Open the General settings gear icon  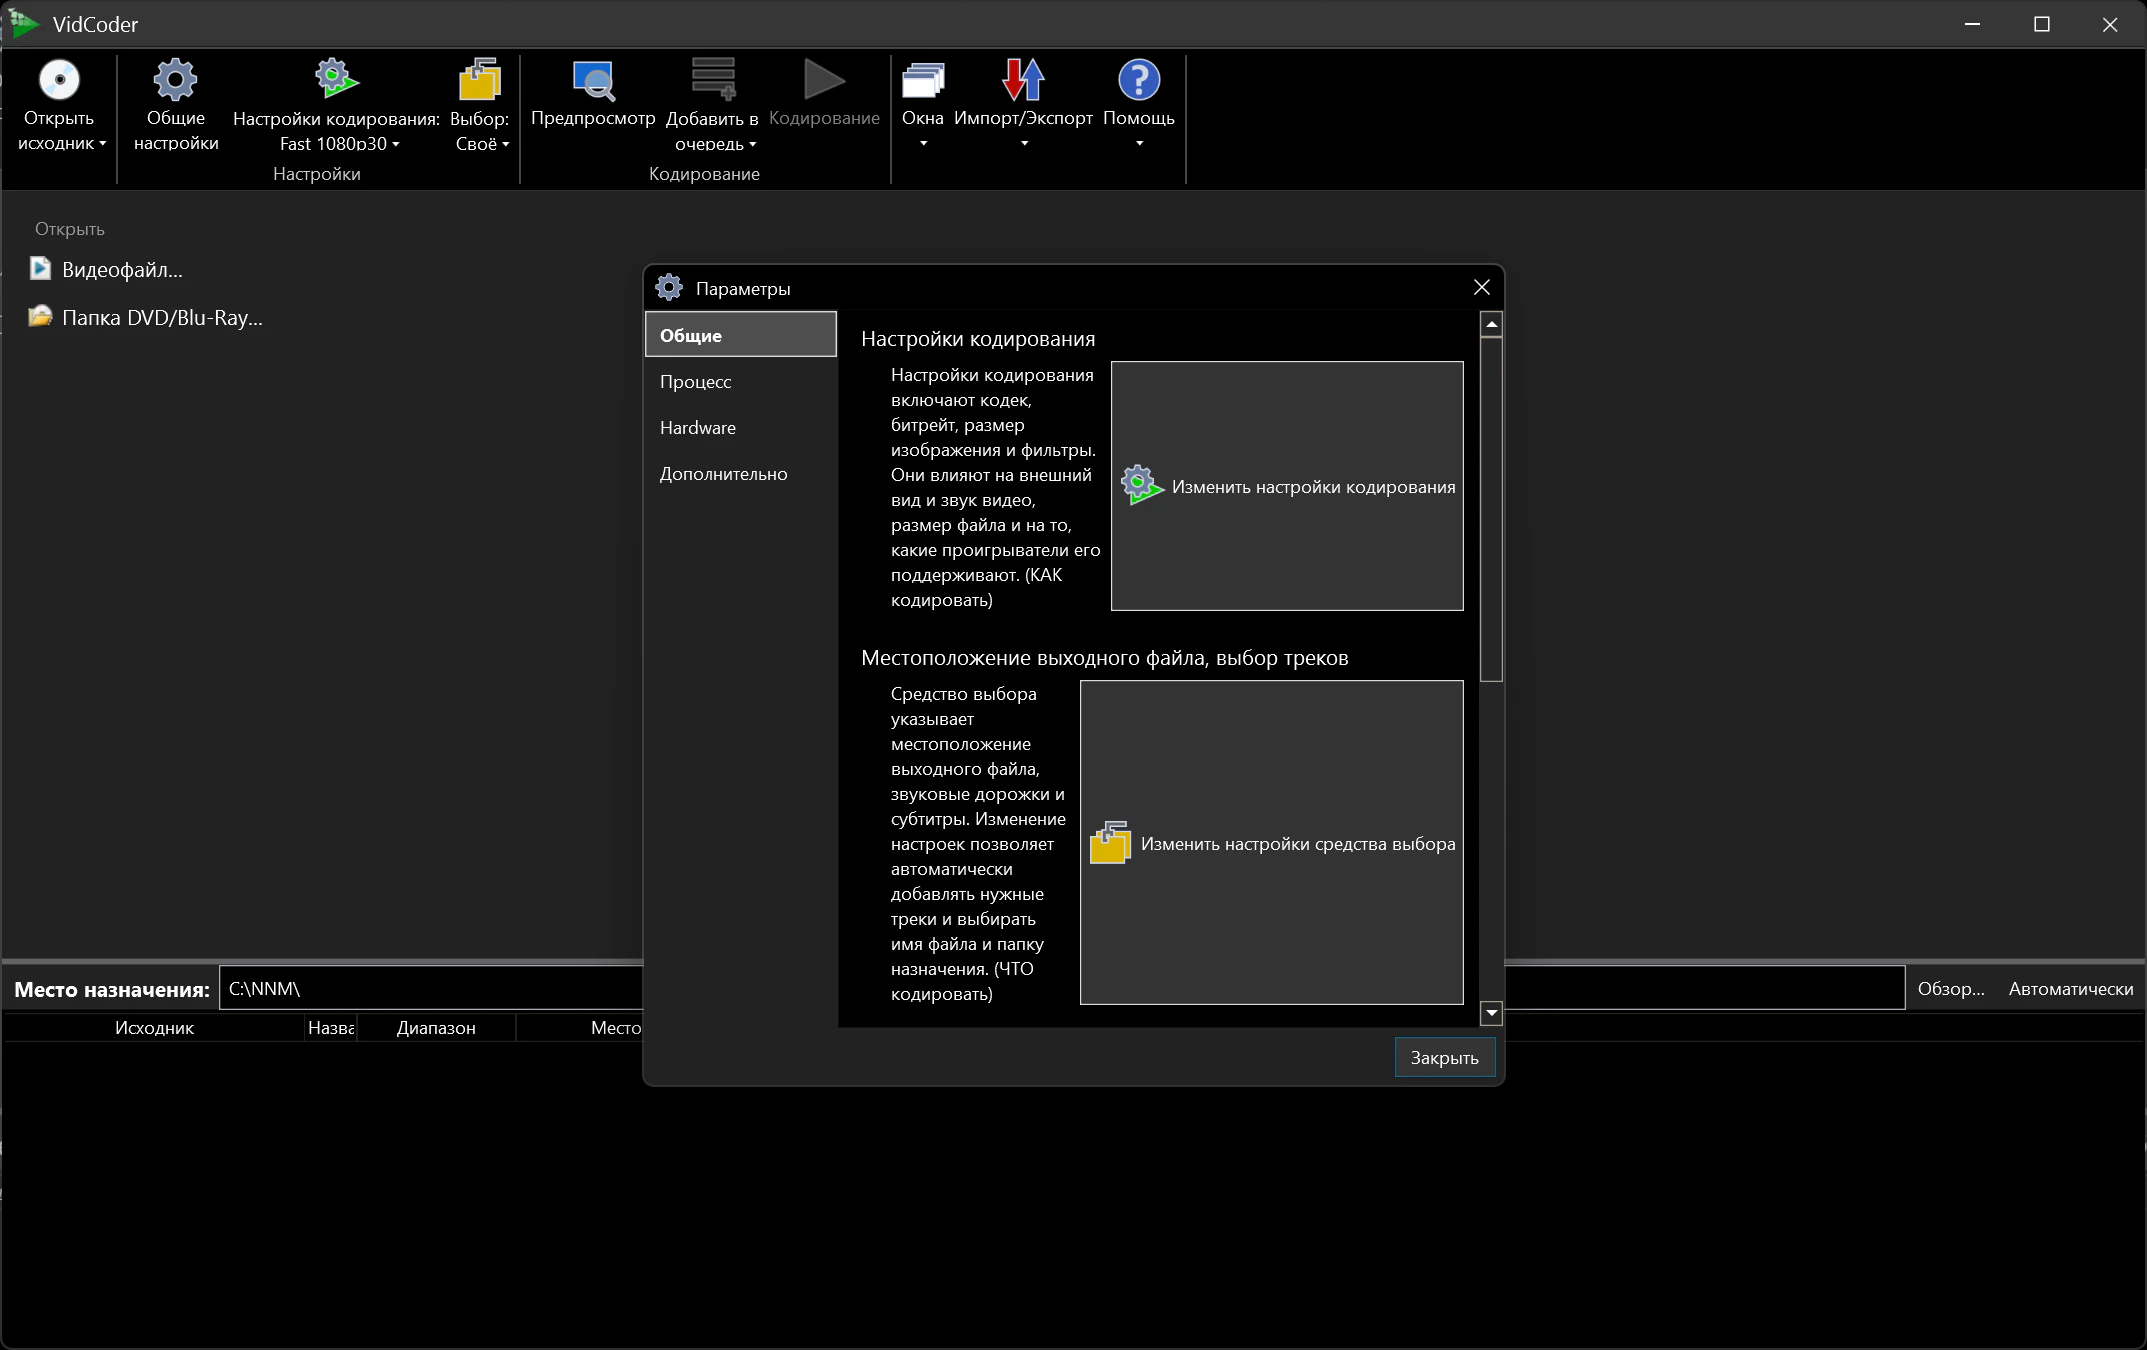tap(175, 81)
